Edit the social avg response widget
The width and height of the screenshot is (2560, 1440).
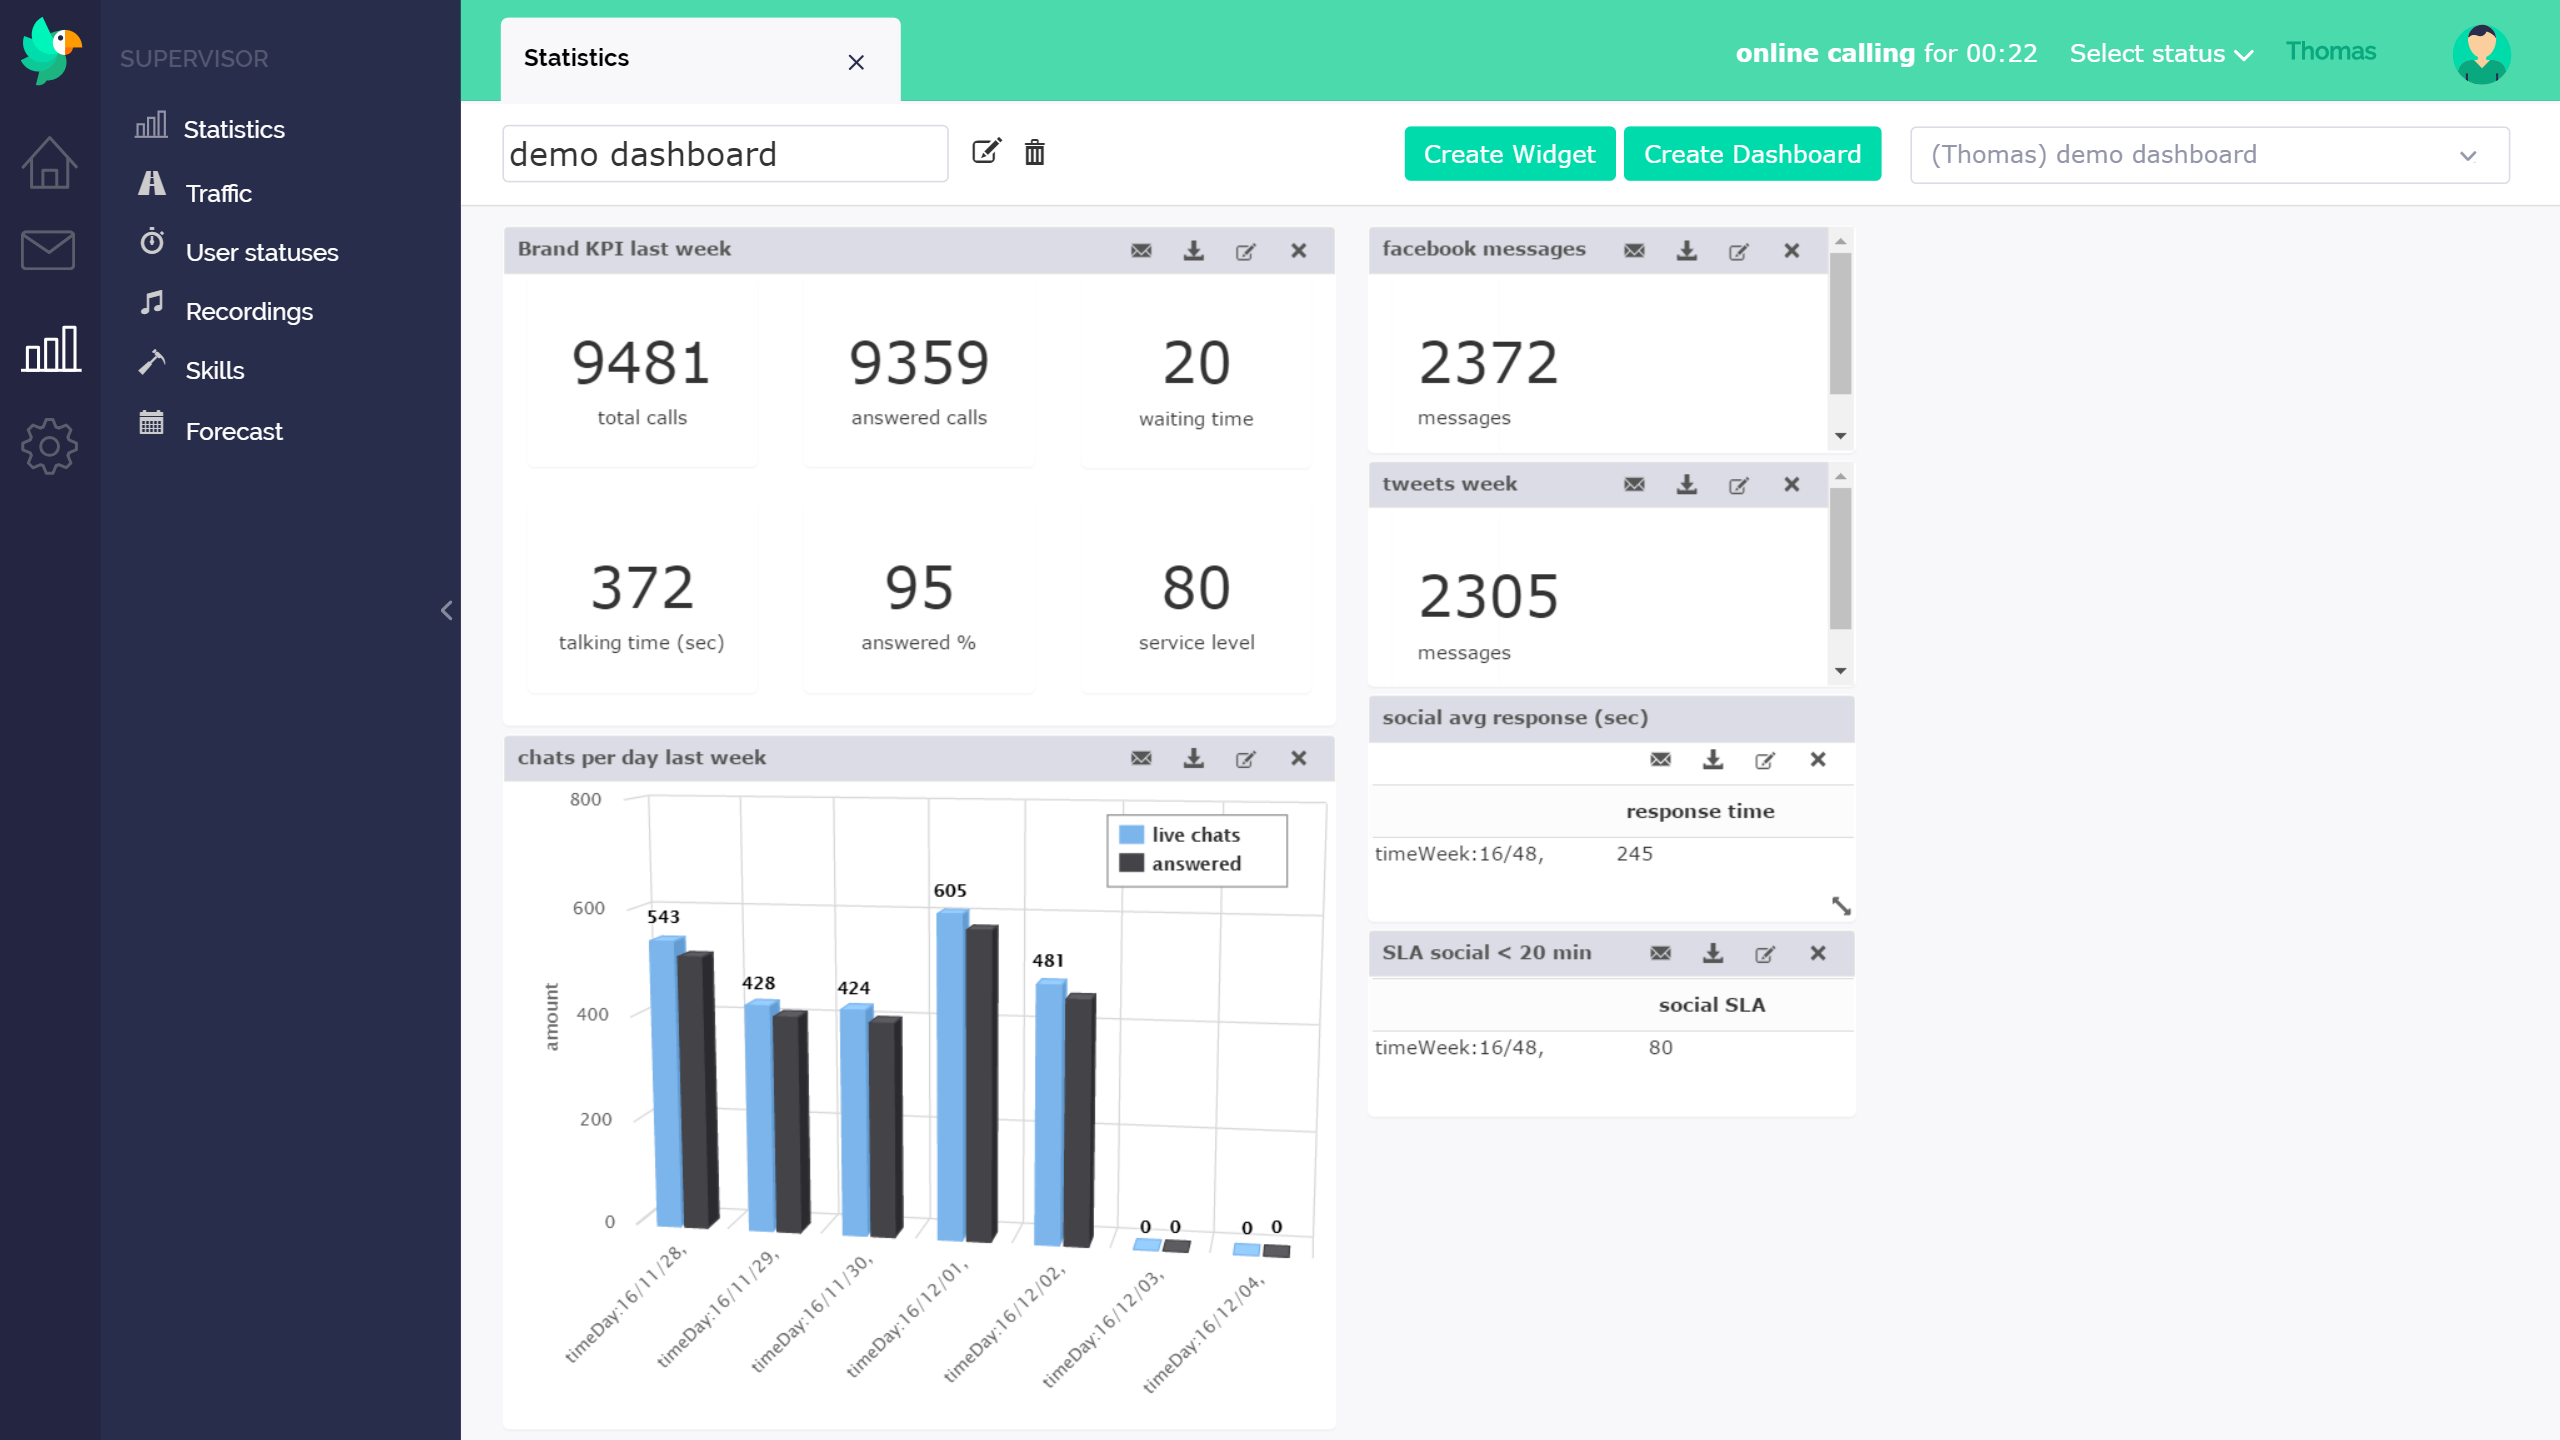1764,760
